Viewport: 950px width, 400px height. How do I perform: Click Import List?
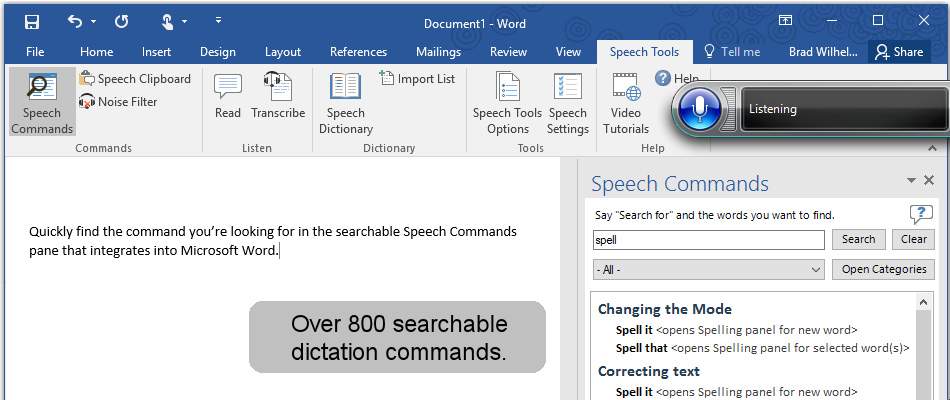[417, 79]
